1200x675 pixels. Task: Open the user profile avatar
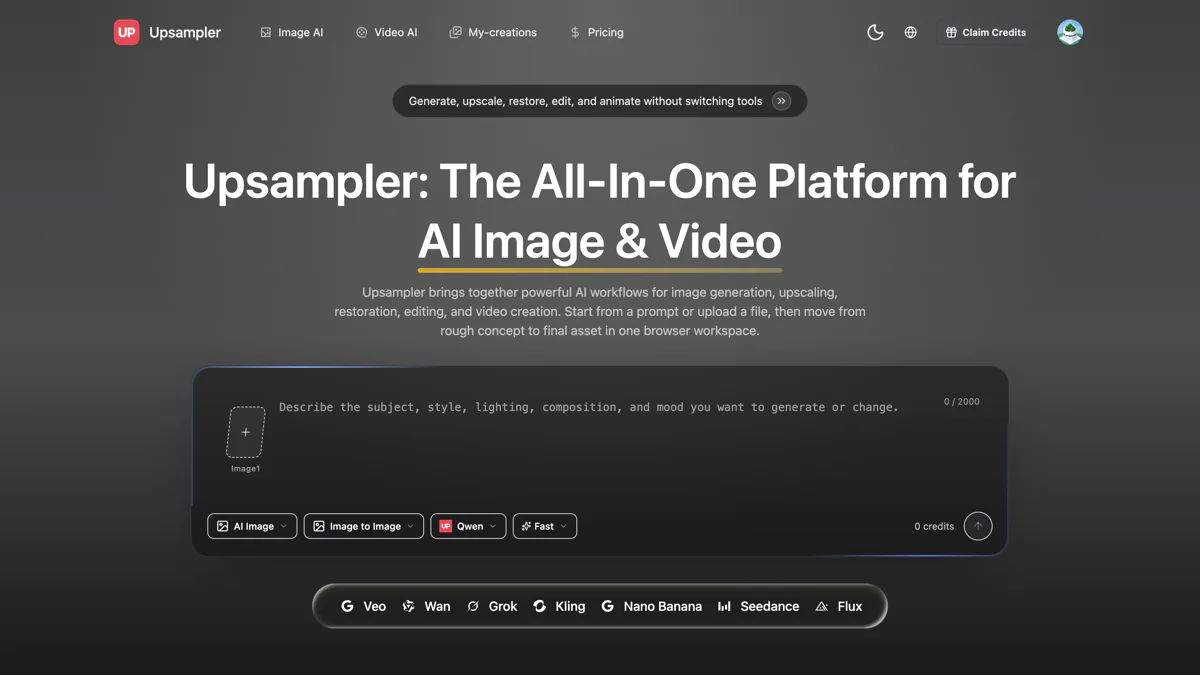(1070, 32)
